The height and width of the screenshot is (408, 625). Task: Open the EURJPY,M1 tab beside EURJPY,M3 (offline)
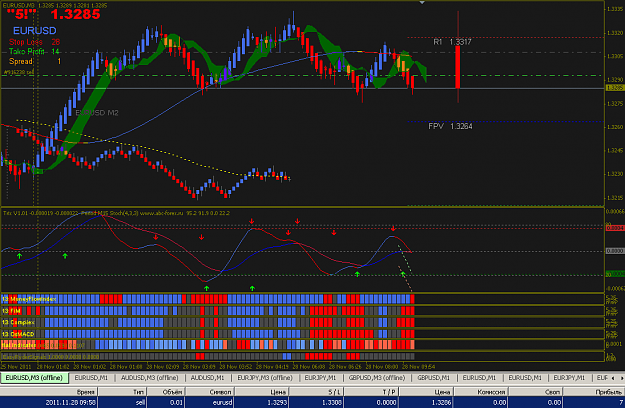pyautogui.click(x=320, y=377)
